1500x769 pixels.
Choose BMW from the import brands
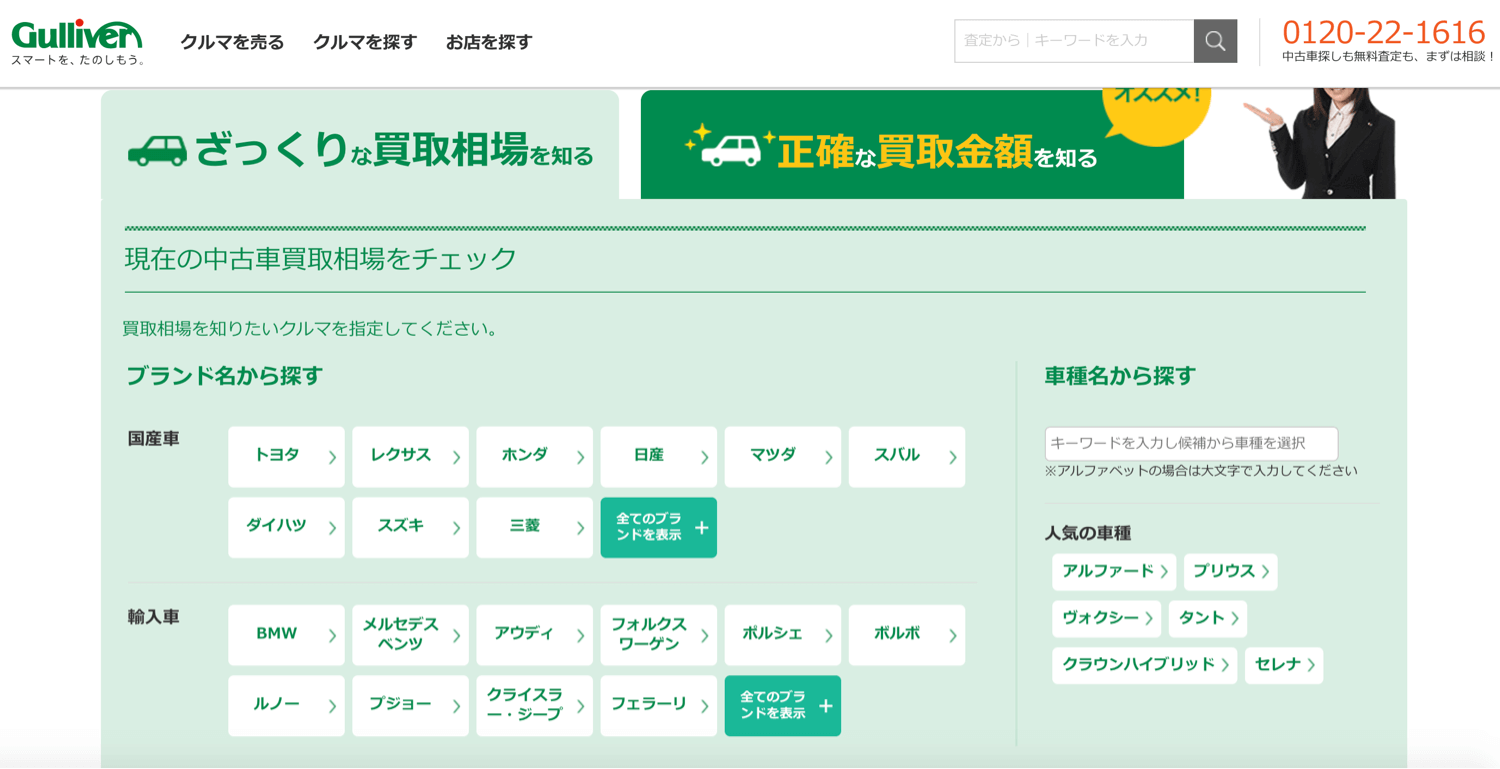(286, 634)
